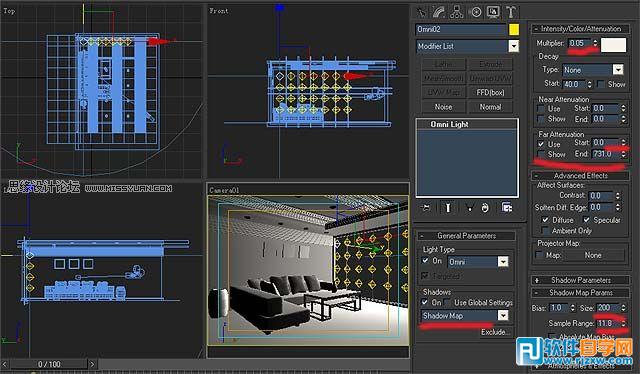Toggle Light Type On checkbox
This screenshot has width=640, height=374.
(425, 260)
